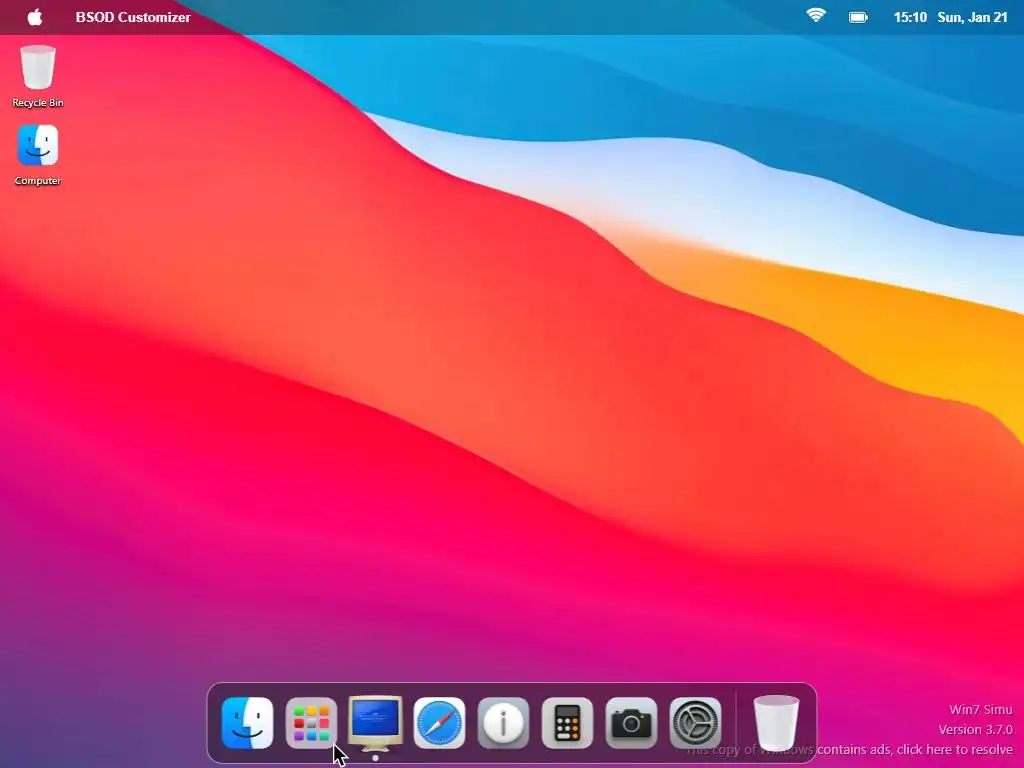This screenshot has height=768, width=1024.
Task: Open Launchpad from the dock
Action: click(x=312, y=723)
